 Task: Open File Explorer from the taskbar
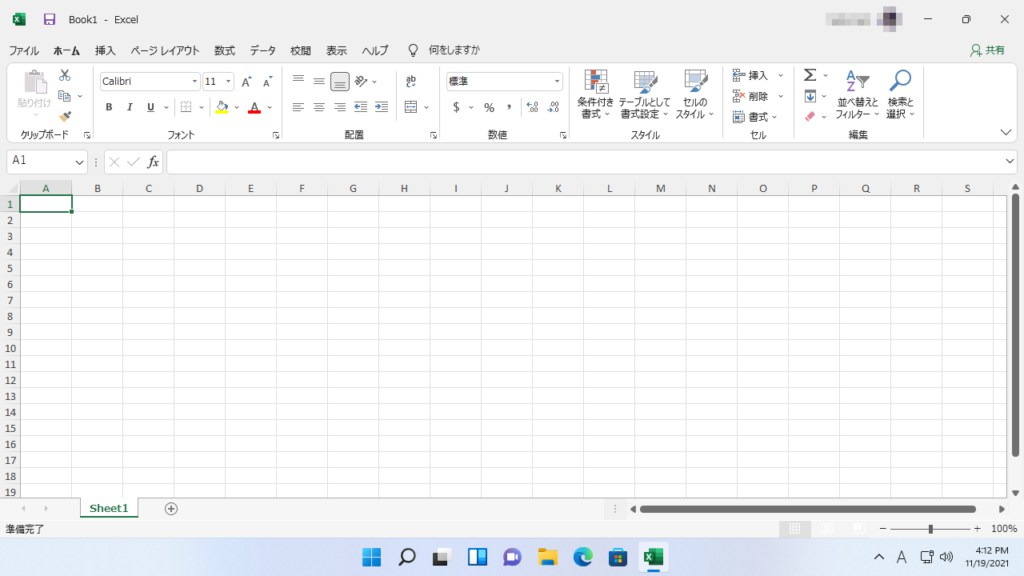click(x=547, y=557)
